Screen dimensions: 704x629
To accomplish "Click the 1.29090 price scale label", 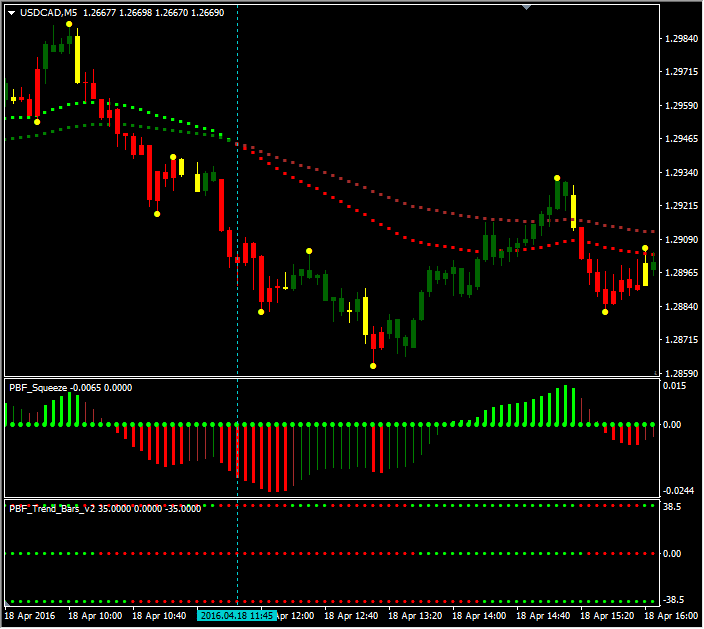I will coord(681,239).
